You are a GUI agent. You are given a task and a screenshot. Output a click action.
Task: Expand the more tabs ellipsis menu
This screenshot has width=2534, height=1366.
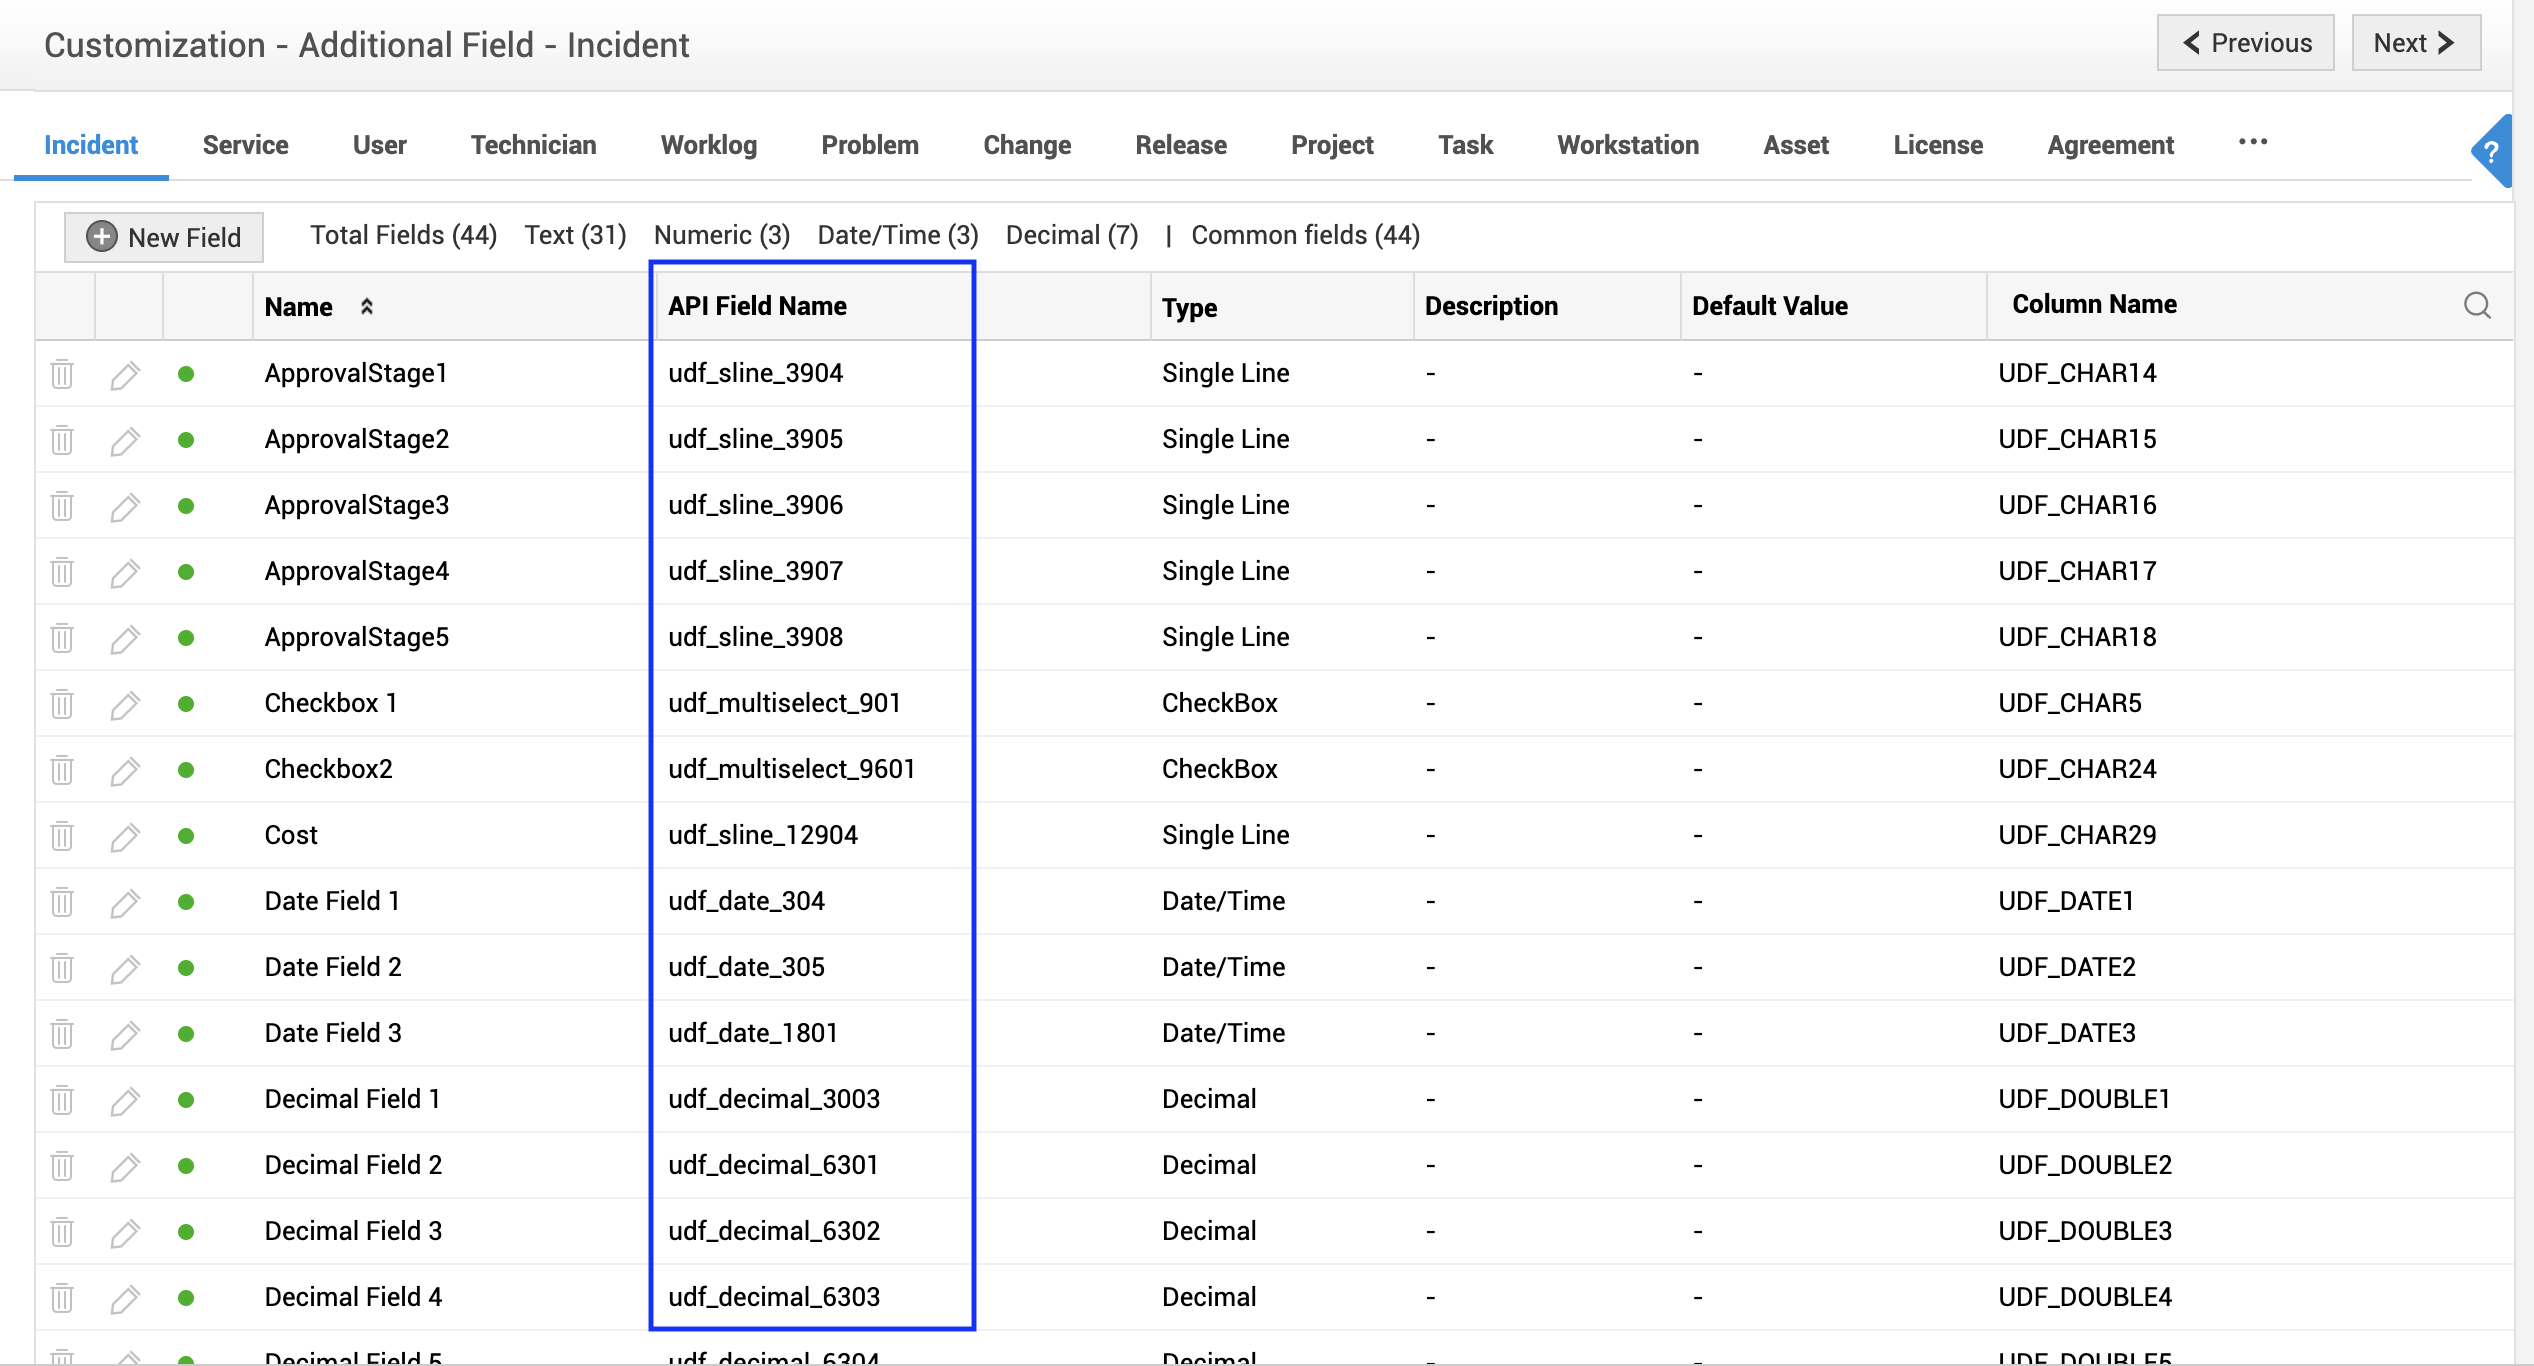[2252, 142]
